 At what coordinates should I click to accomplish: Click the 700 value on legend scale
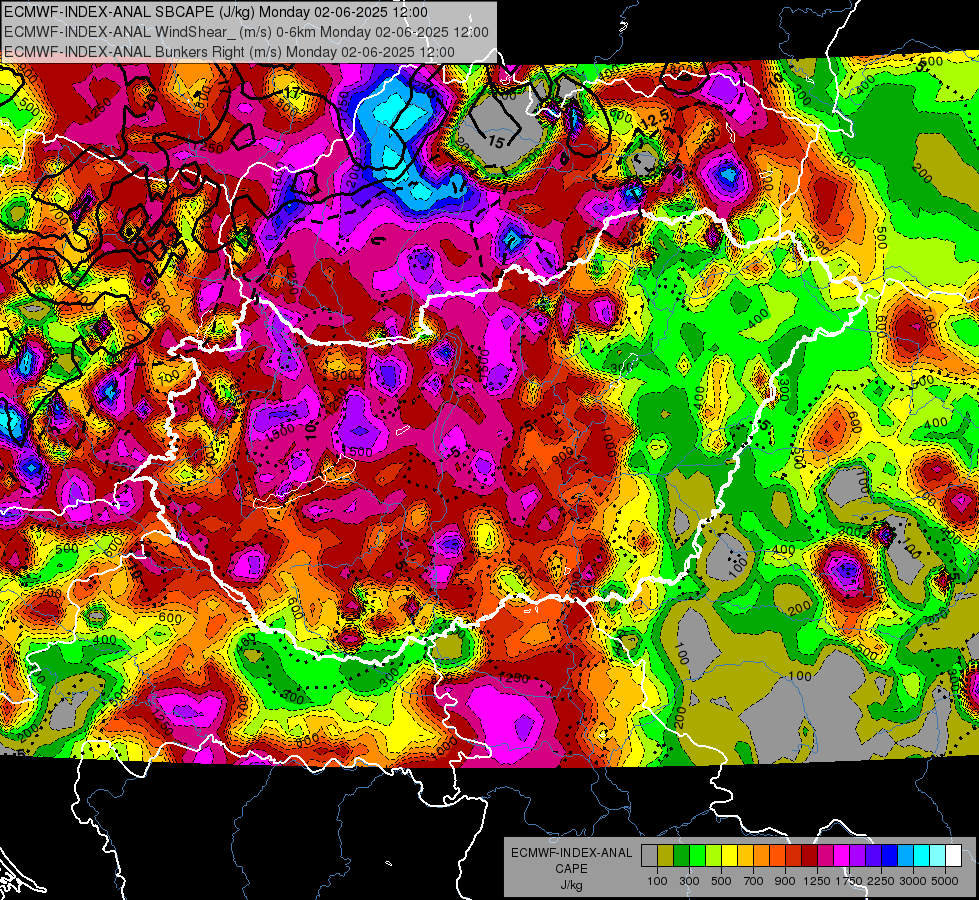(x=754, y=881)
